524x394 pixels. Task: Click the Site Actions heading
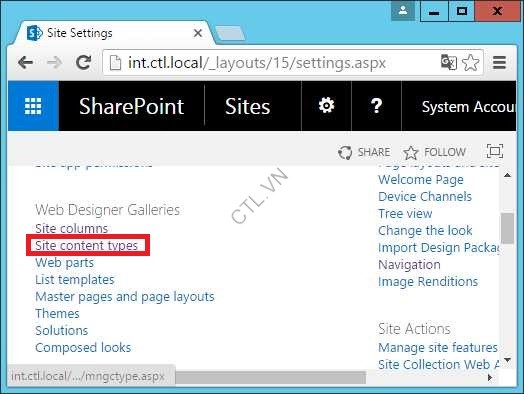coord(414,329)
